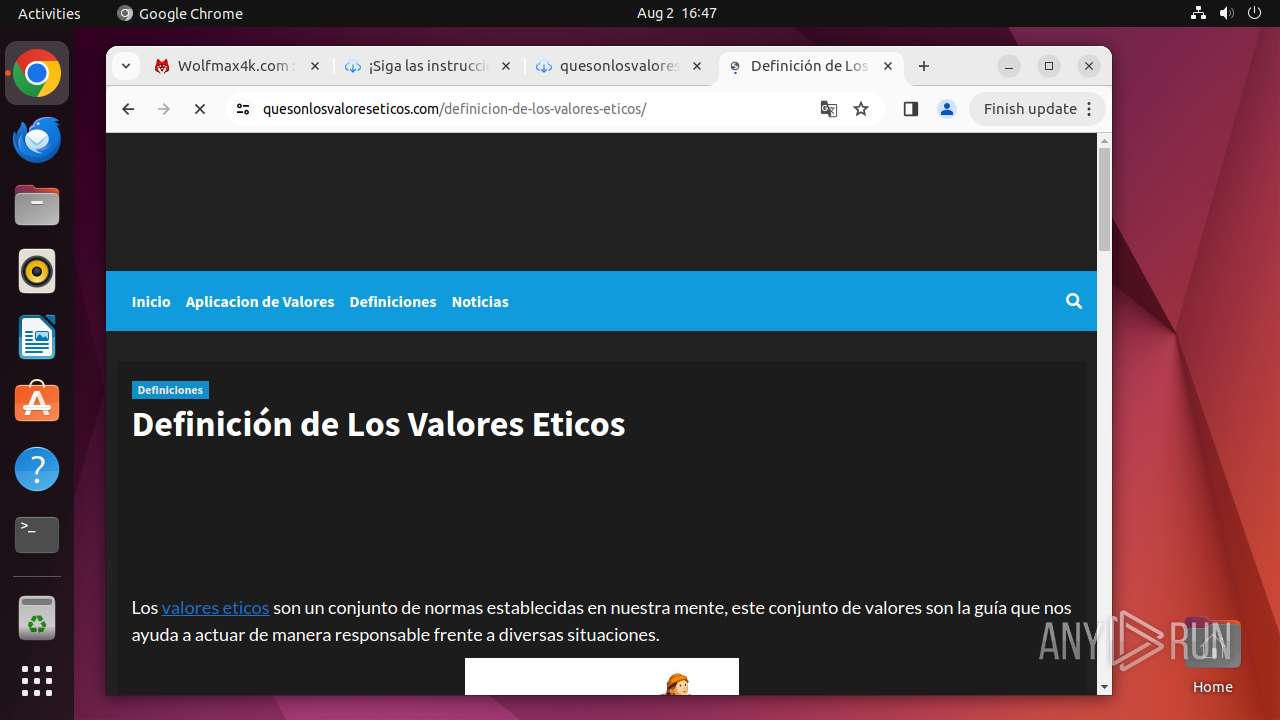Bookmark this page with the star

pyautogui.click(x=861, y=109)
